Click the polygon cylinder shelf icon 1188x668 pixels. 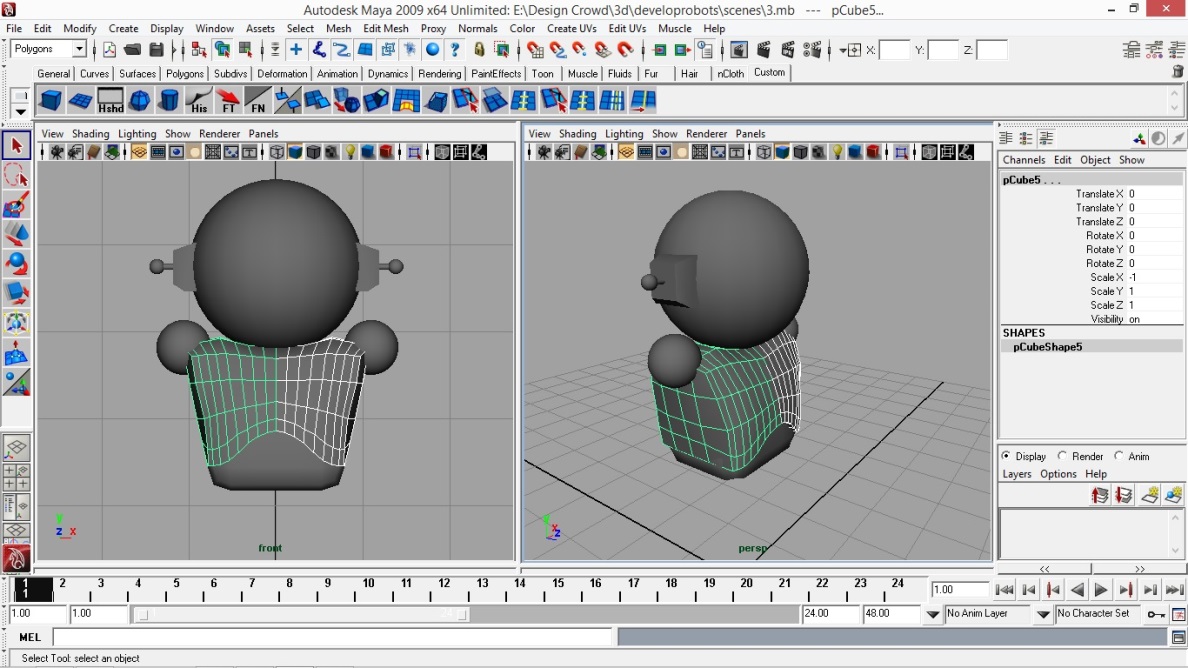[x=169, y=101]
